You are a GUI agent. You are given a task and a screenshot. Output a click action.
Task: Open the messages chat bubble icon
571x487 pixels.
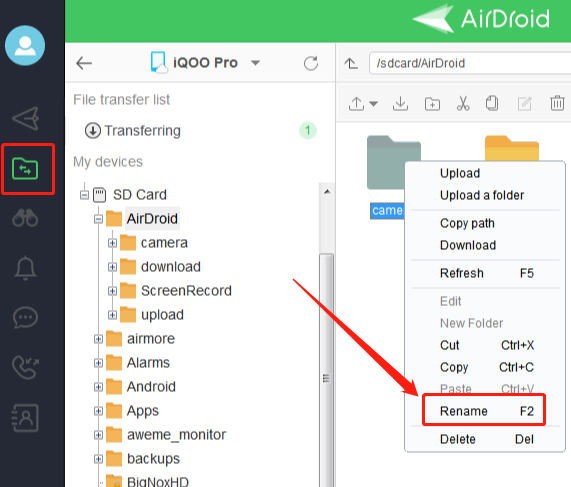(x=25, y=317)
